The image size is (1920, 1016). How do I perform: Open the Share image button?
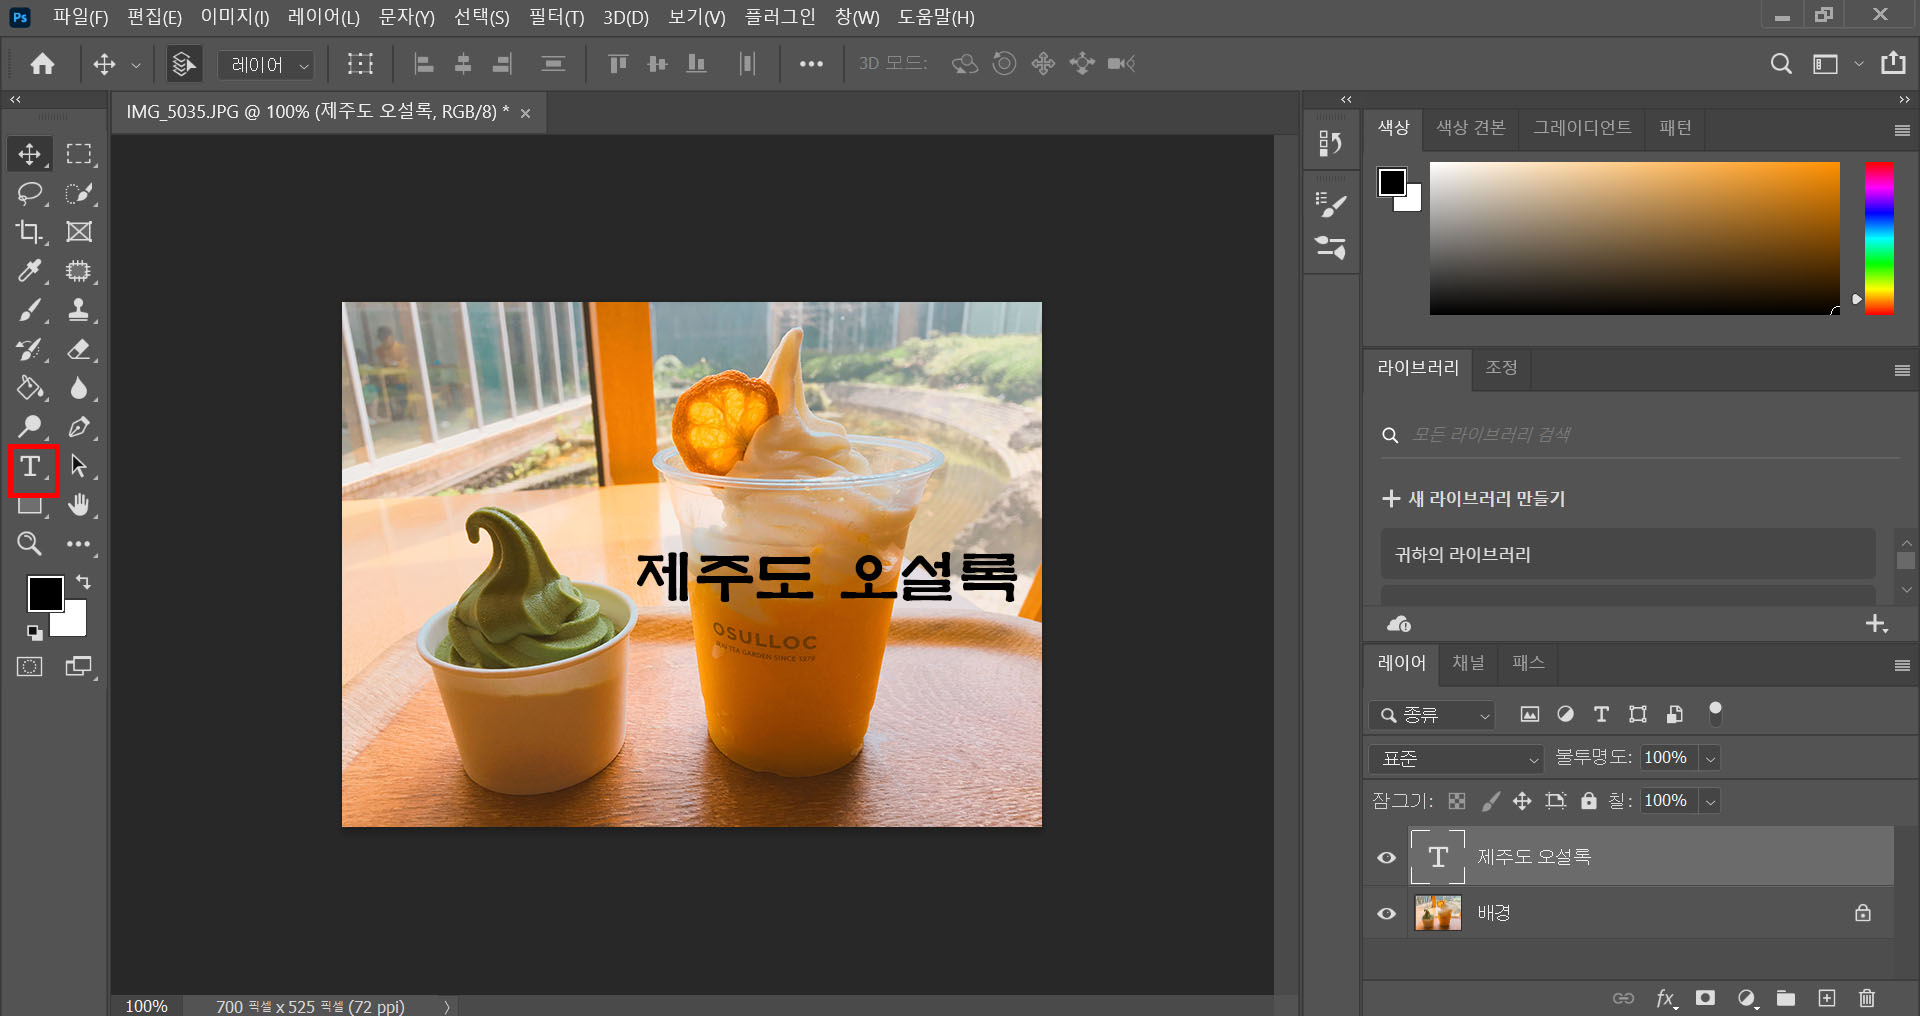coord(1893,64)
